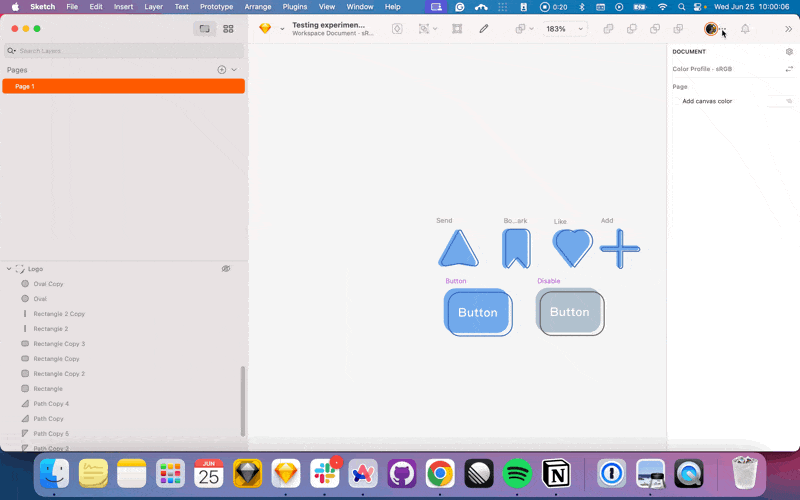Image resolution: width=800 pixels, height=500 pixels.
Task: Toggle visibility of the Logo group
Action: tap(226, 269)
